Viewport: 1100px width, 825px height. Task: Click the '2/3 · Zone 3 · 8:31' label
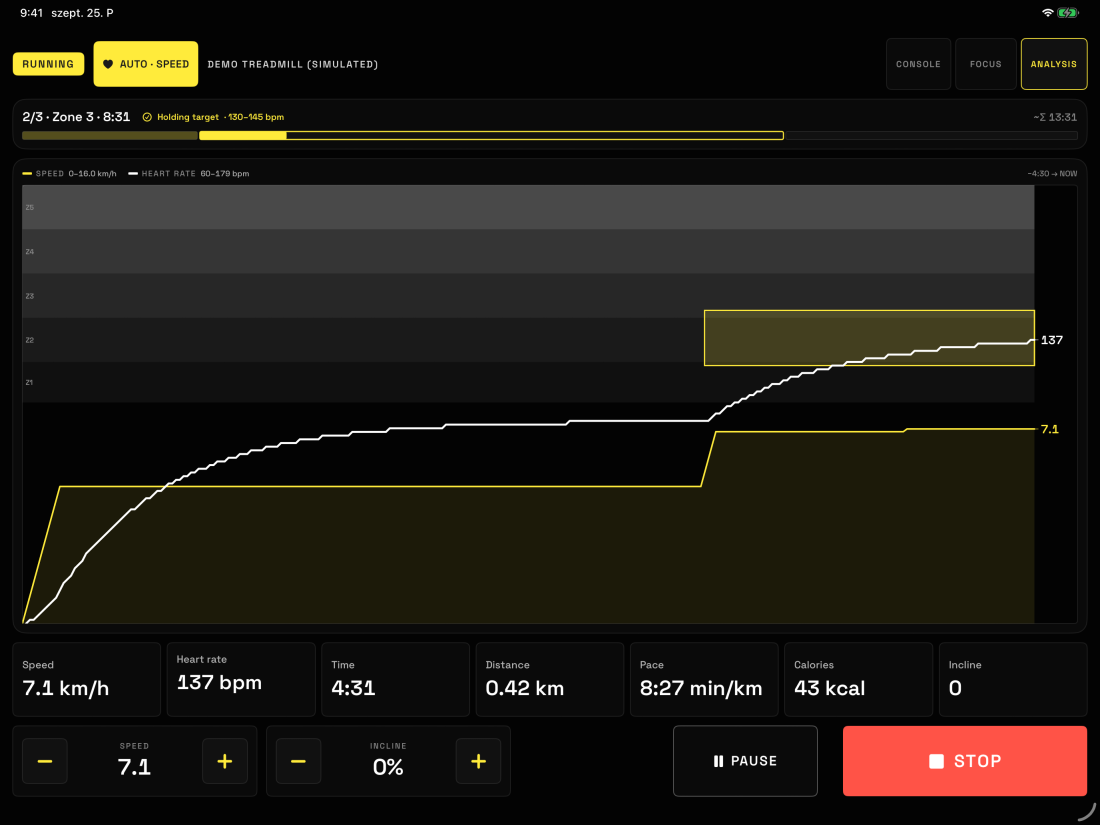[76, 117]
